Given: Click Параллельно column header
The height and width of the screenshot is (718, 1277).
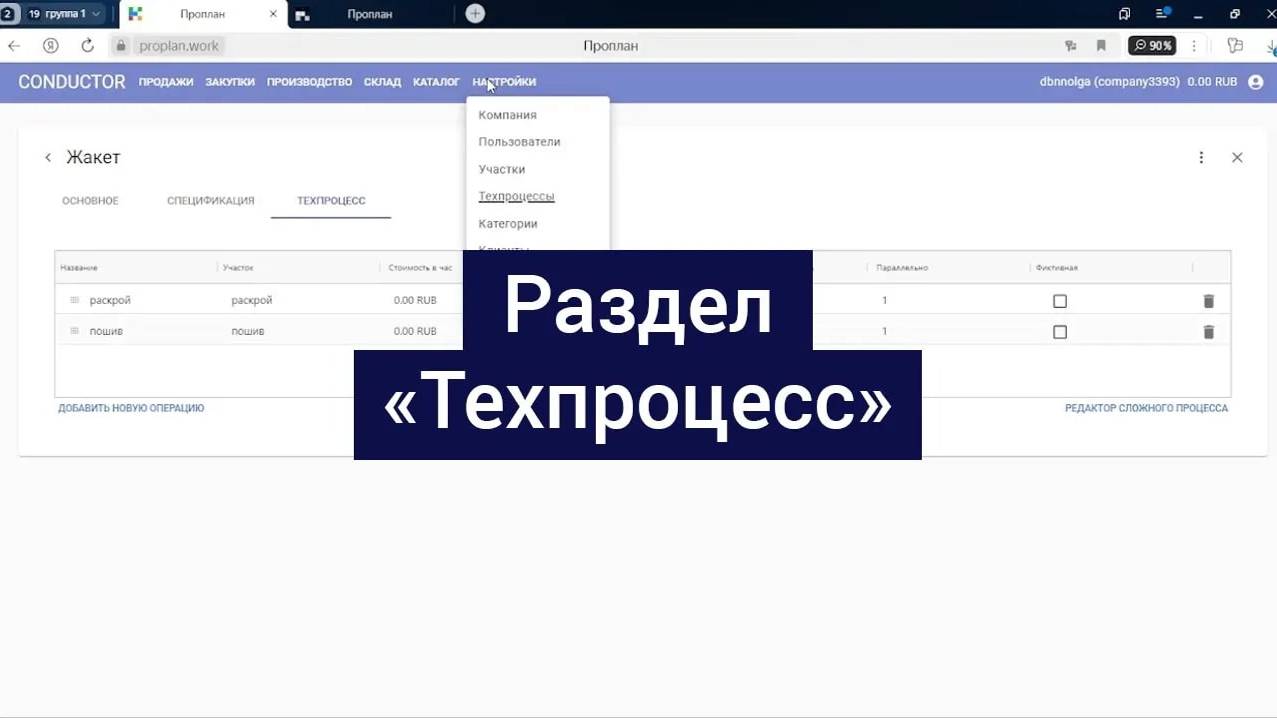Looking at the screenshot, I should pos(902,268).
